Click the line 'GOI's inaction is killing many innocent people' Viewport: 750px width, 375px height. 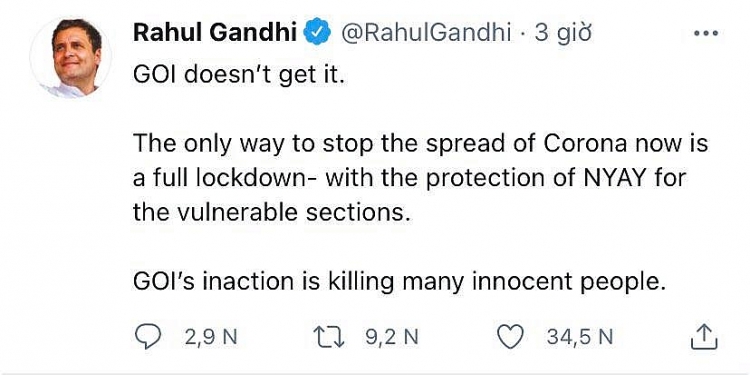click(x=399, y=283)
